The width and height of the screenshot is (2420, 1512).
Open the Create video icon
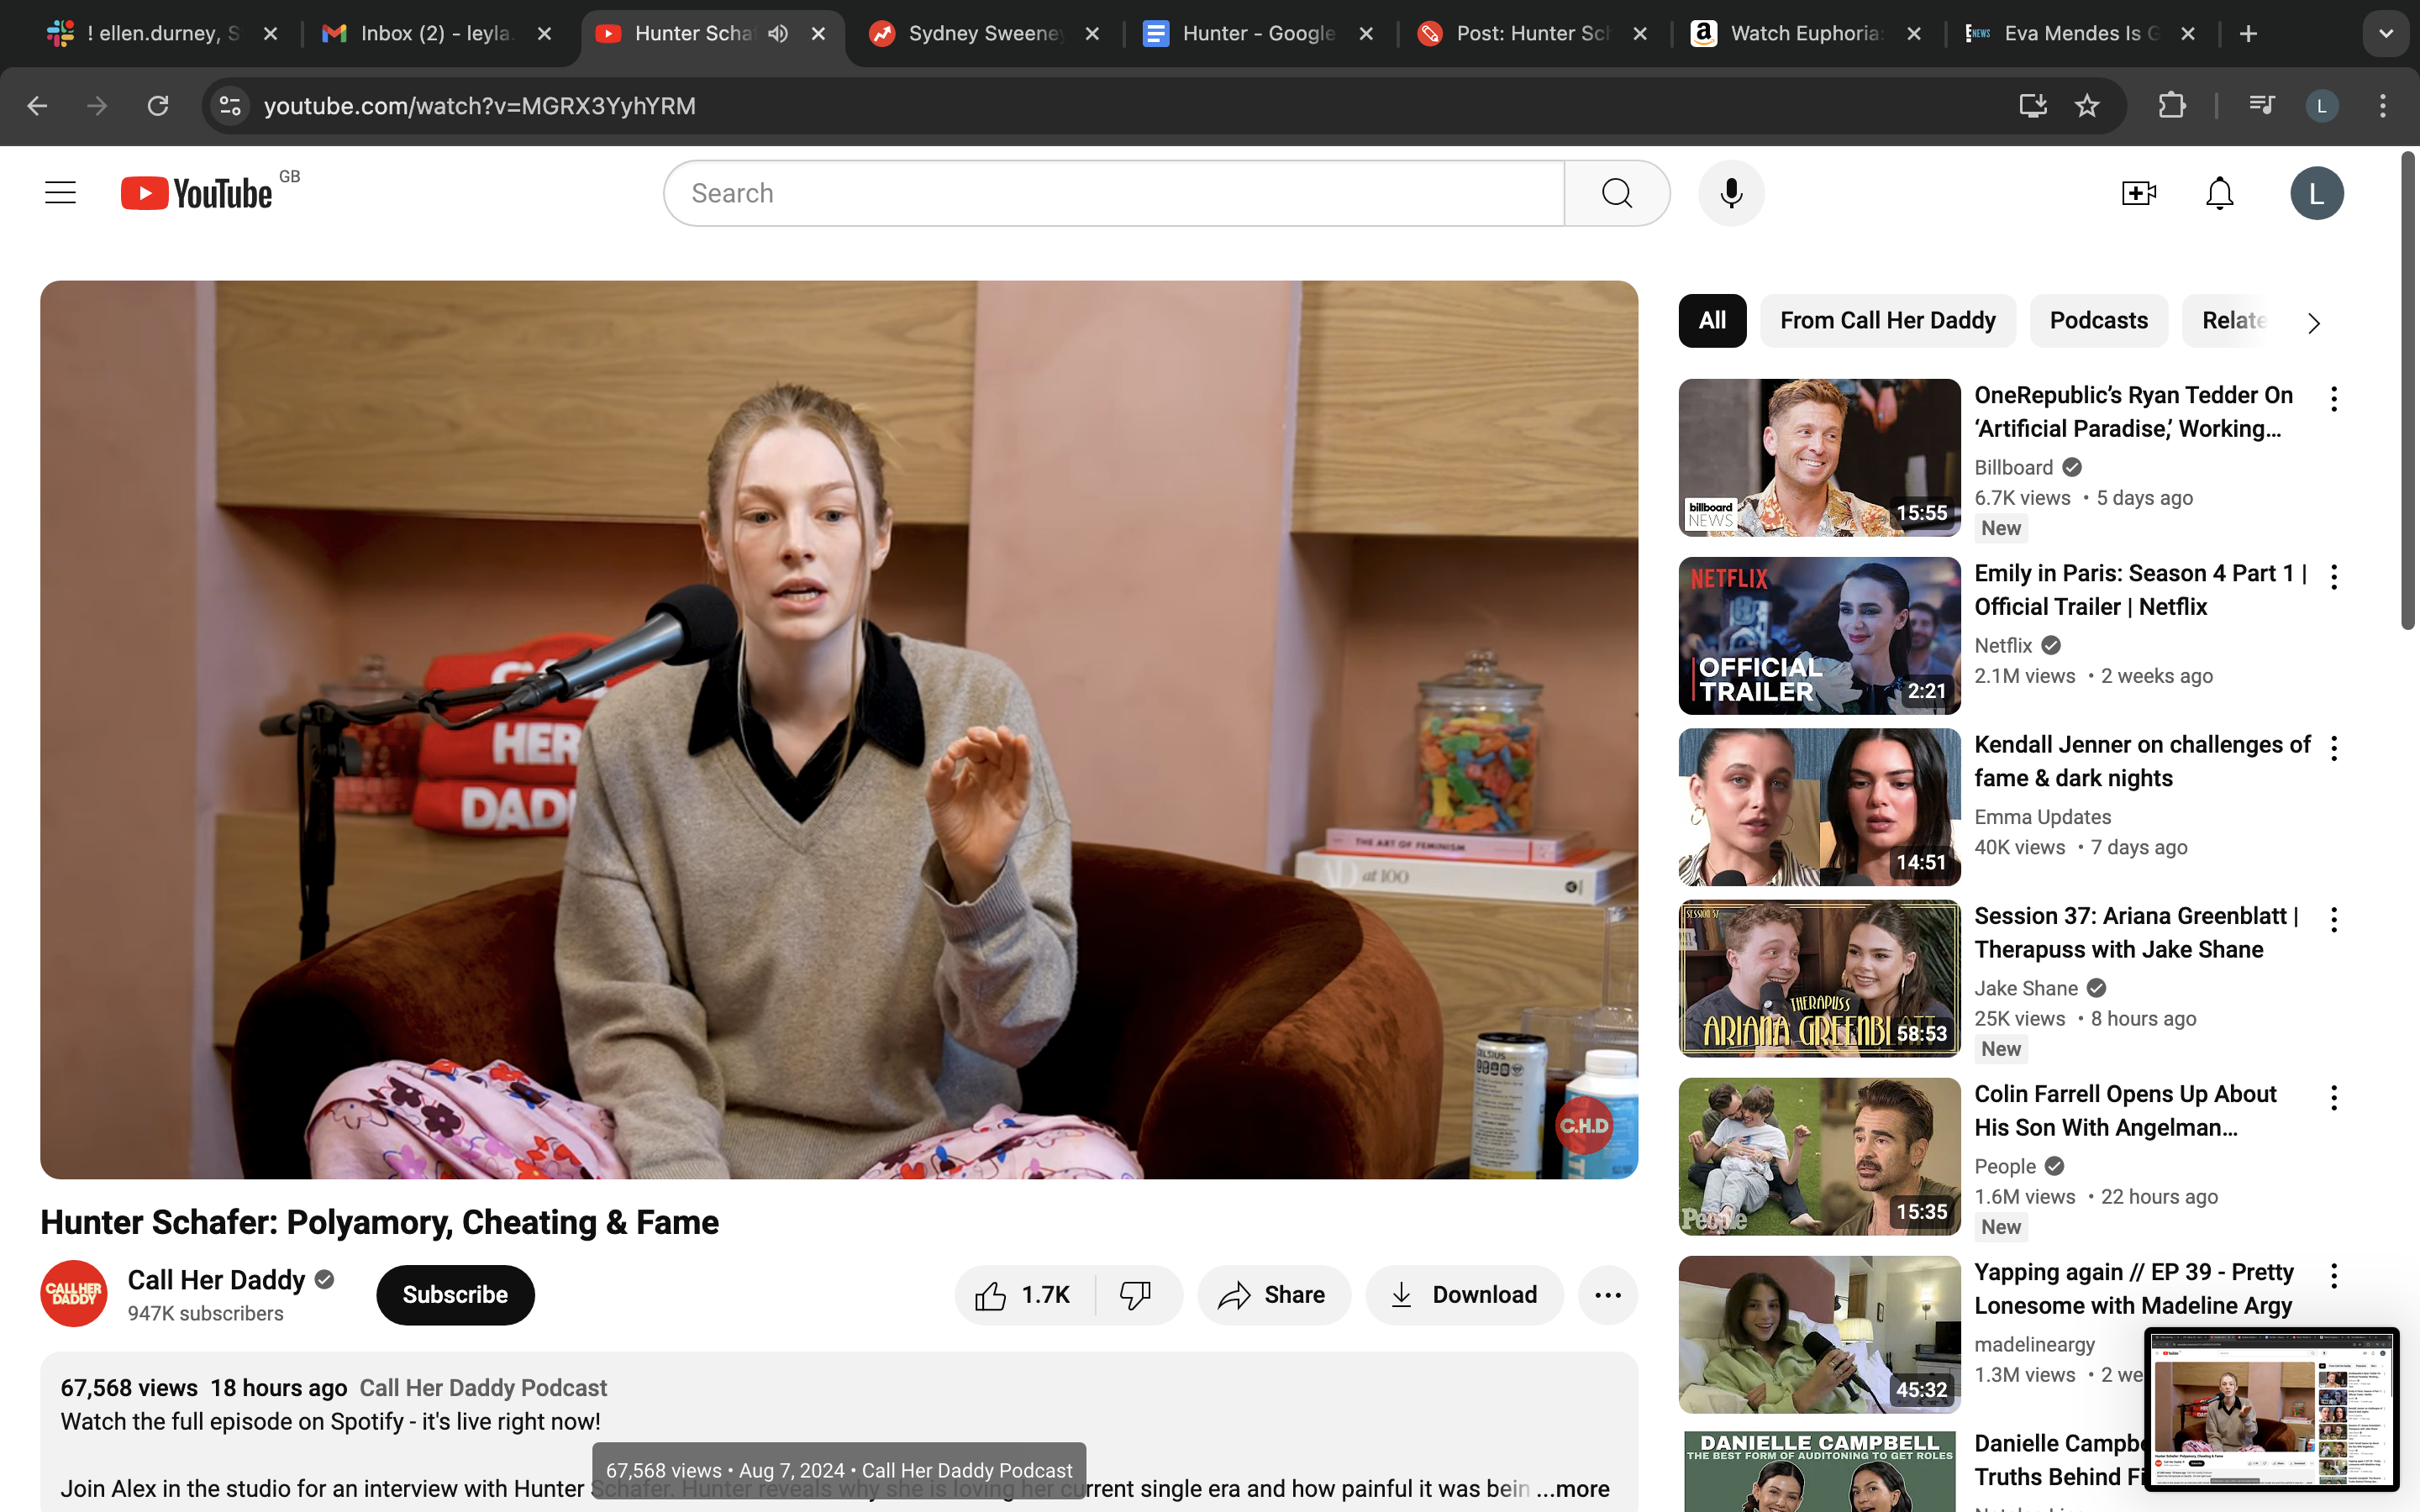(2138, 193)
